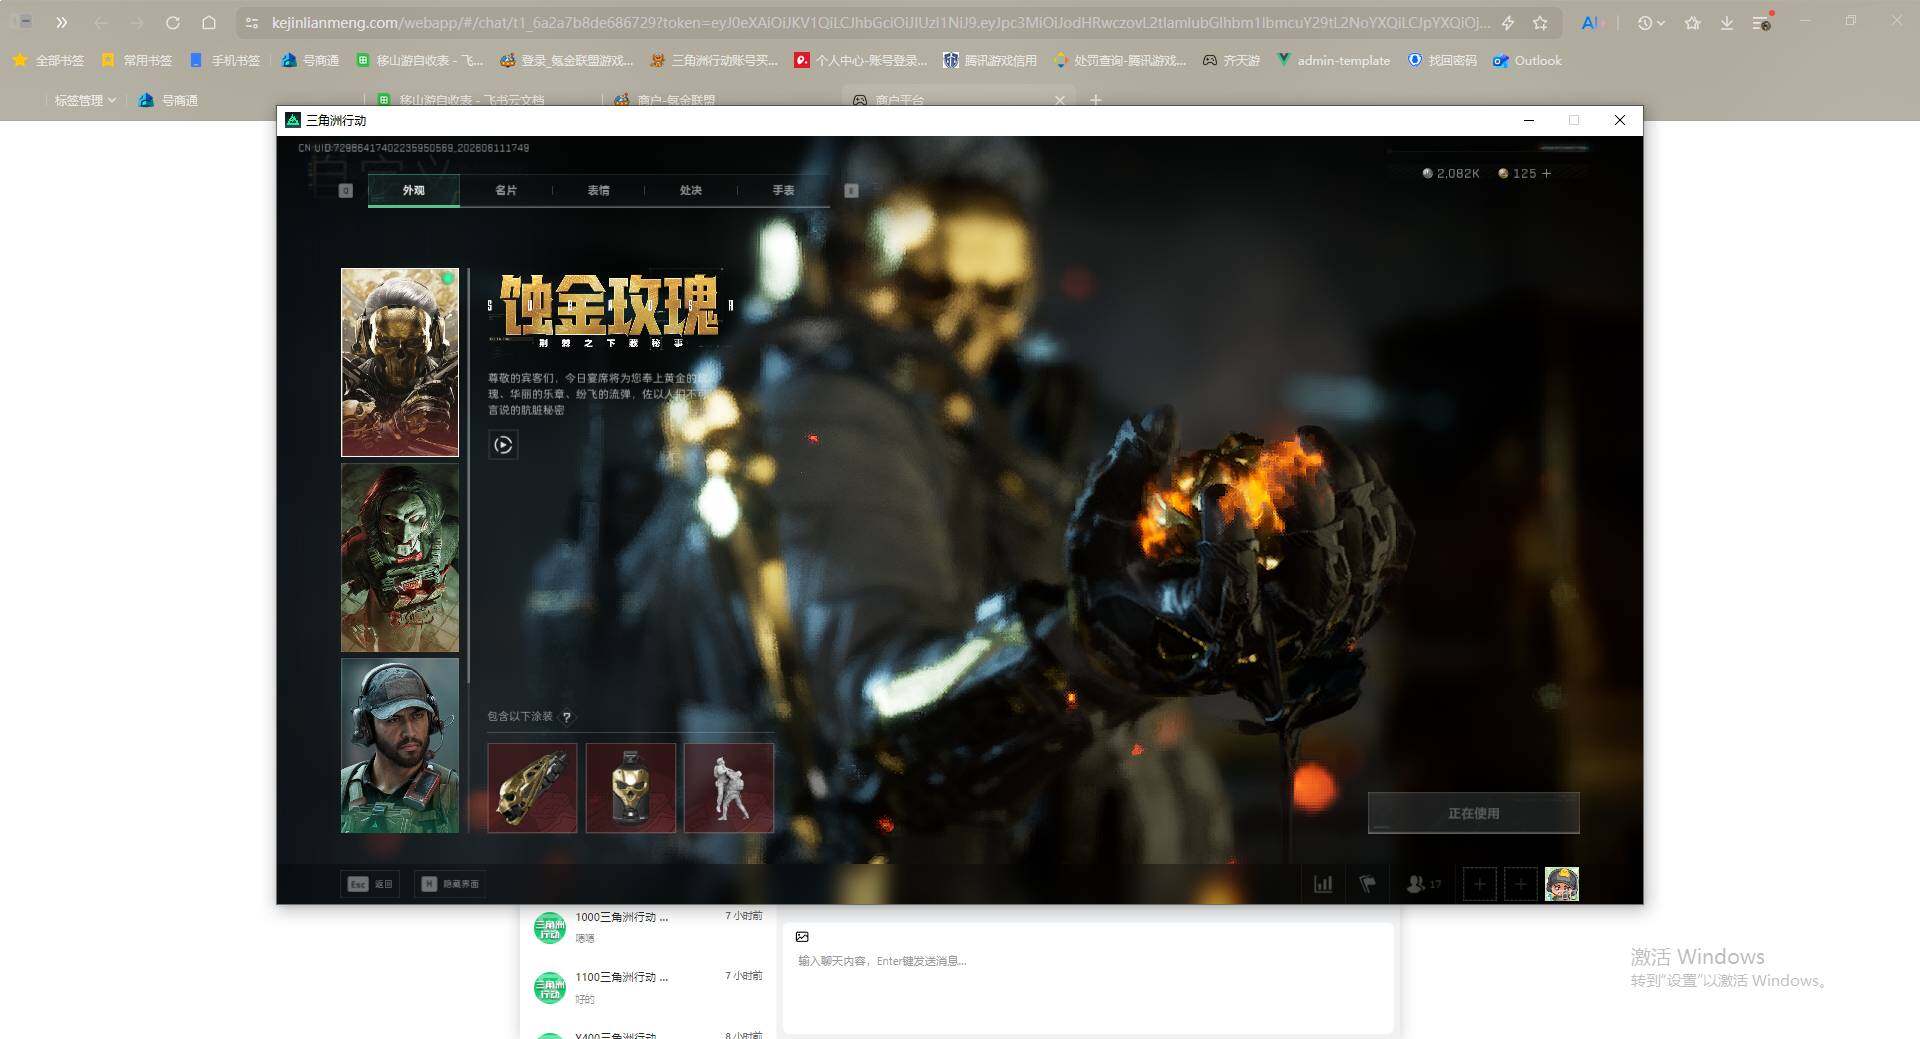Open the 全部书签 bookmarks folder

[x=48, y=61]
